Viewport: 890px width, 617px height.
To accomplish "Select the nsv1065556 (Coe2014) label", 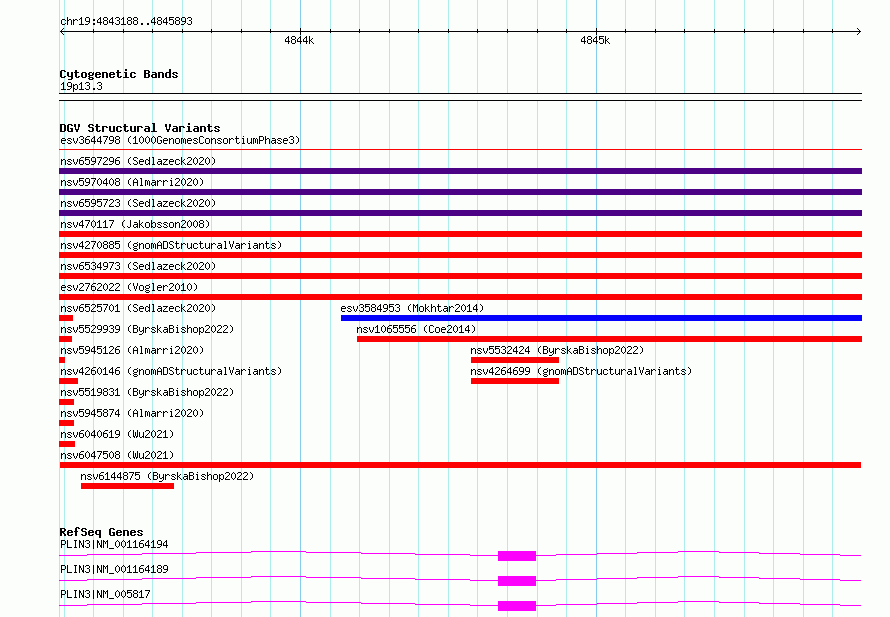I will [x=416, y=329].
